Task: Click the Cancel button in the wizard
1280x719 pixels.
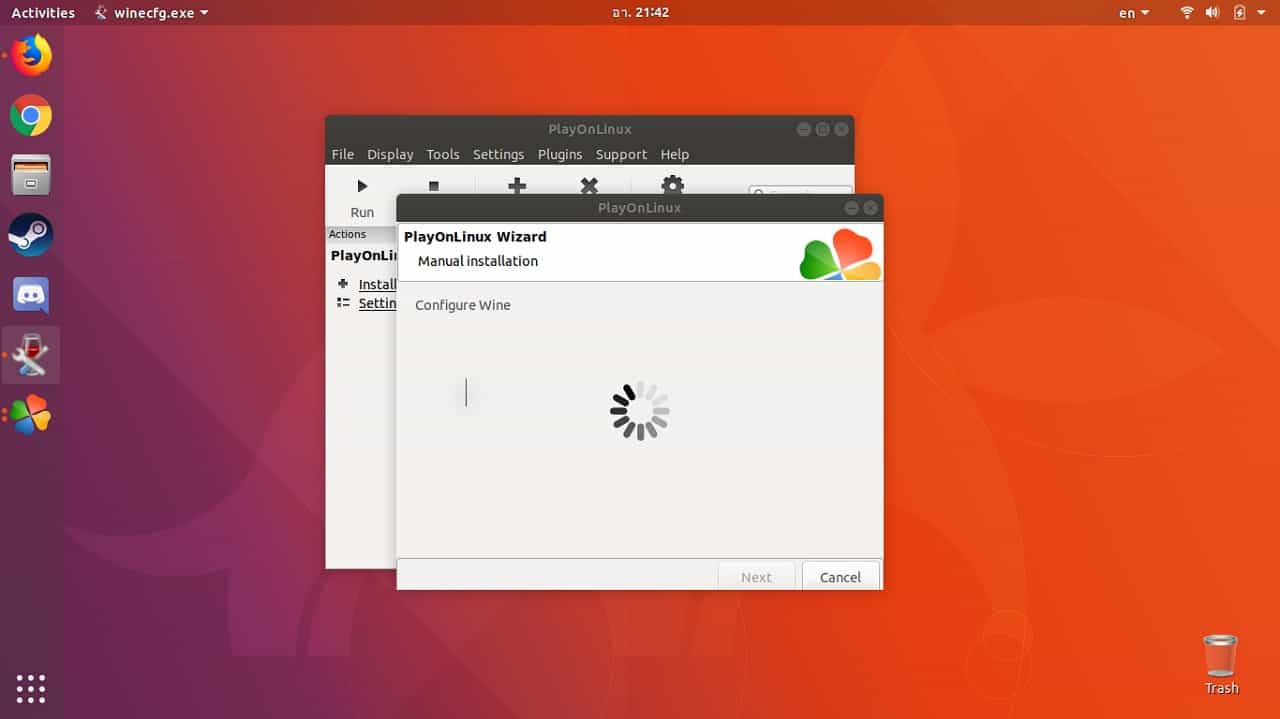Action: pyautogui.click(x=840, y=577)
